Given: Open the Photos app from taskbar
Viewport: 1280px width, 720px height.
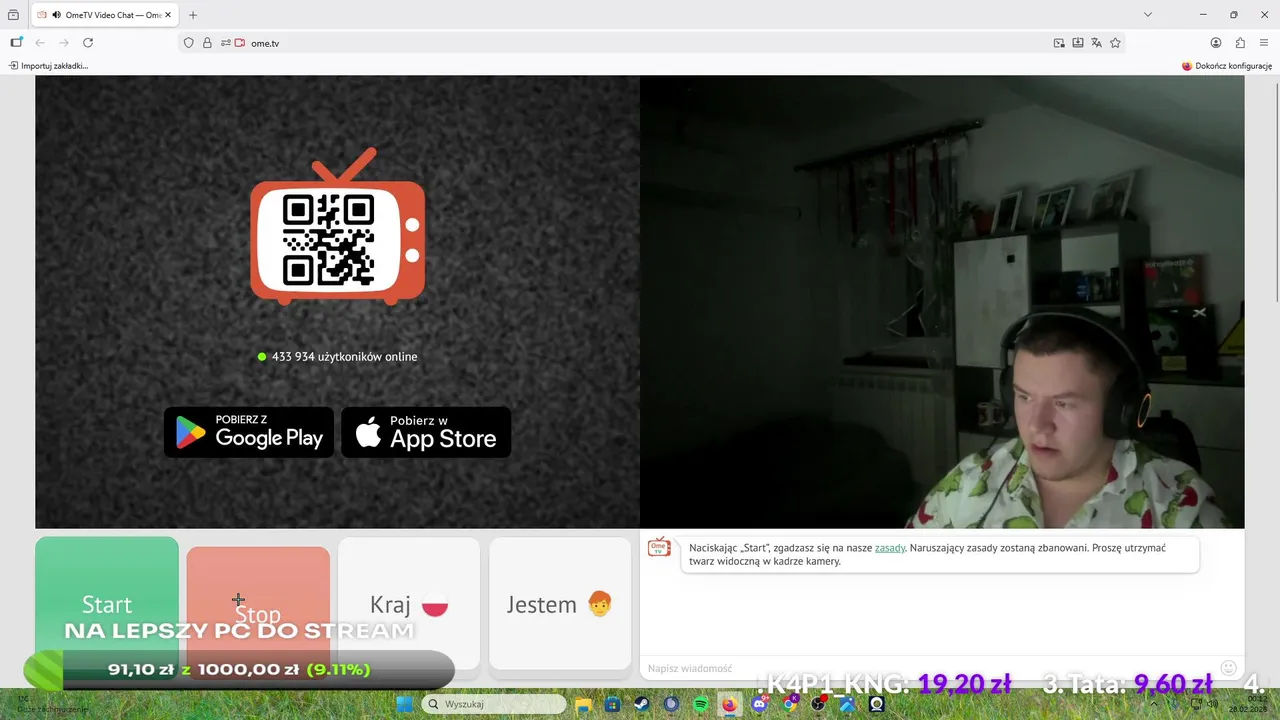Looking at the screenshot, I should [x=848, y=704].
